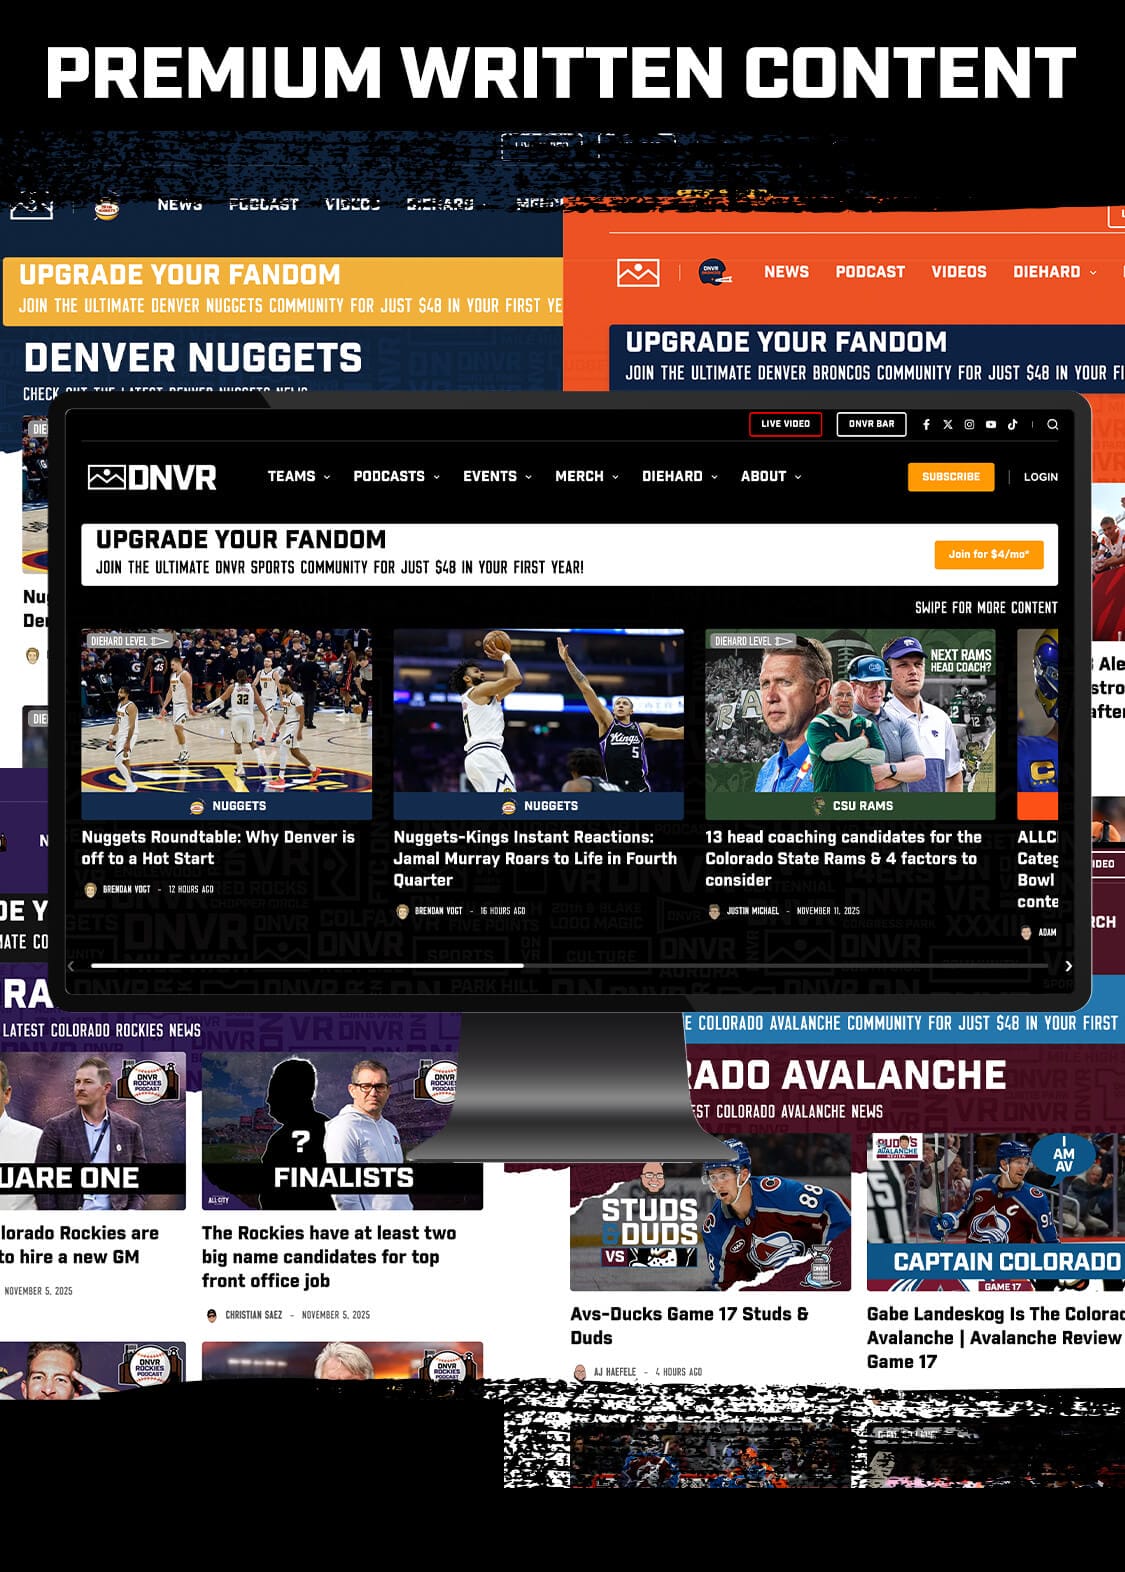Viewport: 1125px width, 1572px height.
Task: Open the Events dropdown menu
Action: click(497, 477)
